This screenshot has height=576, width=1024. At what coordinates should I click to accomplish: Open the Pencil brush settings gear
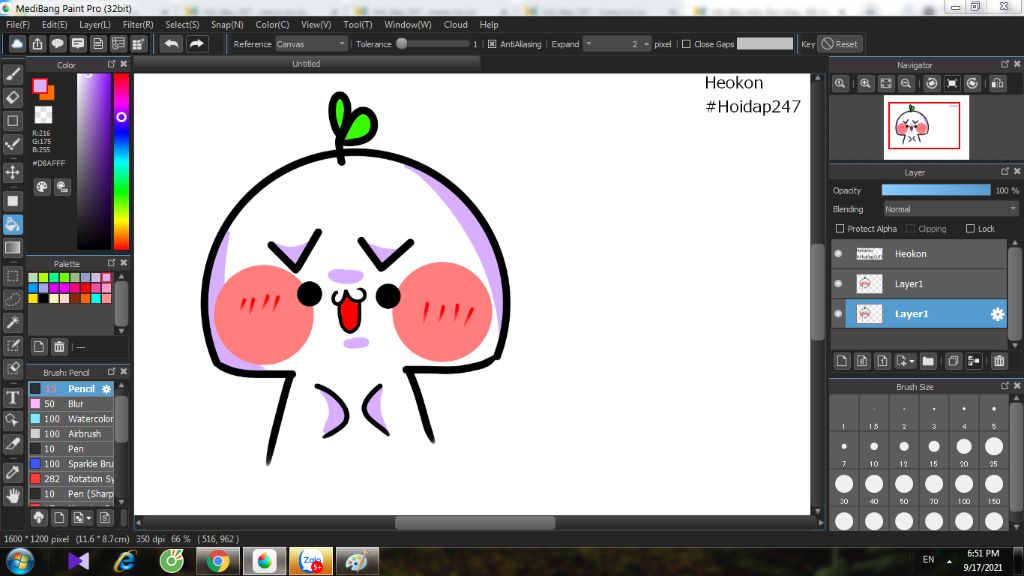(106, 389)
